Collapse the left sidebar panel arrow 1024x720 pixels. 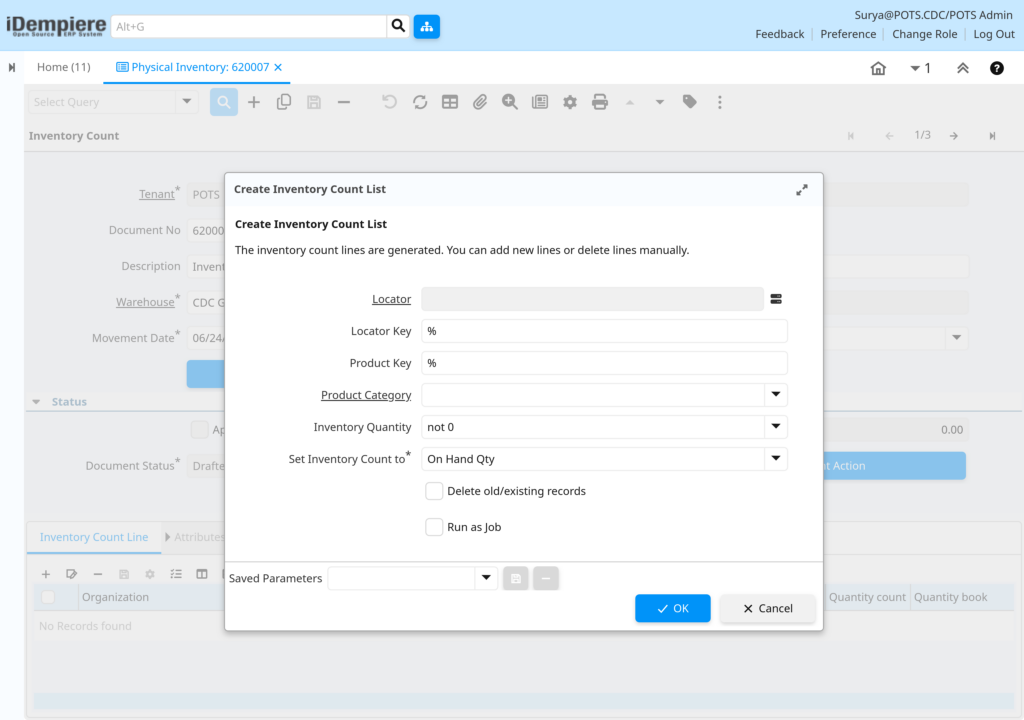(12, 67)
